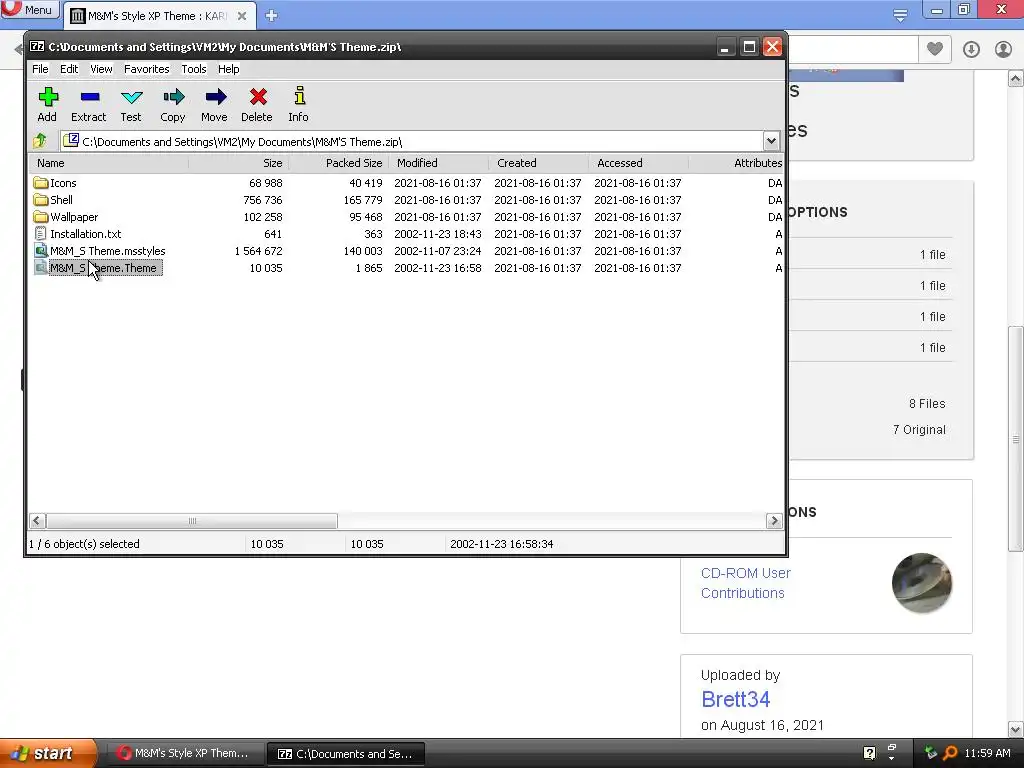Click the help icon in system tray

[869, 753]
